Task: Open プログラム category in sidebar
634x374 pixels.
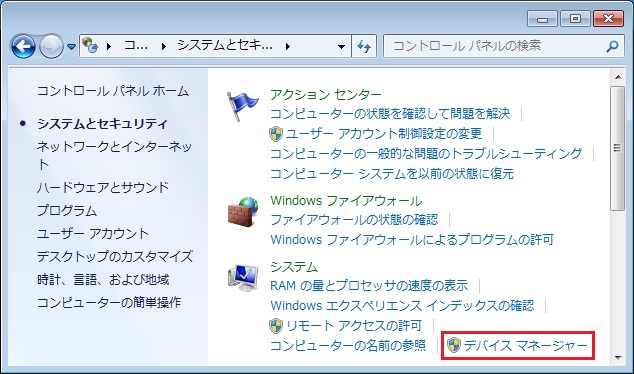Action: tap(67, 210)
